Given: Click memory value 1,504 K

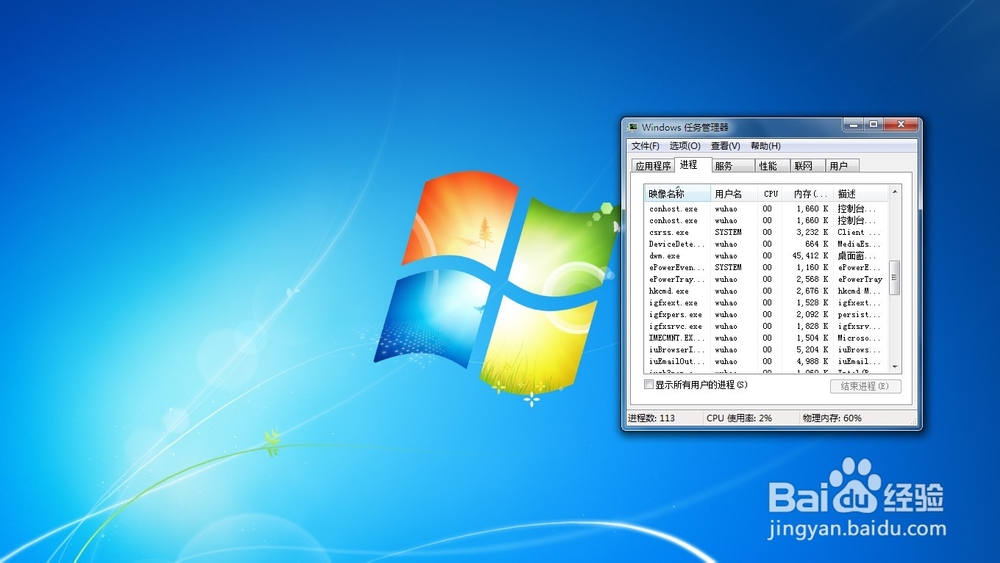Looking at the screenshot, I should (x=812, y=338).
